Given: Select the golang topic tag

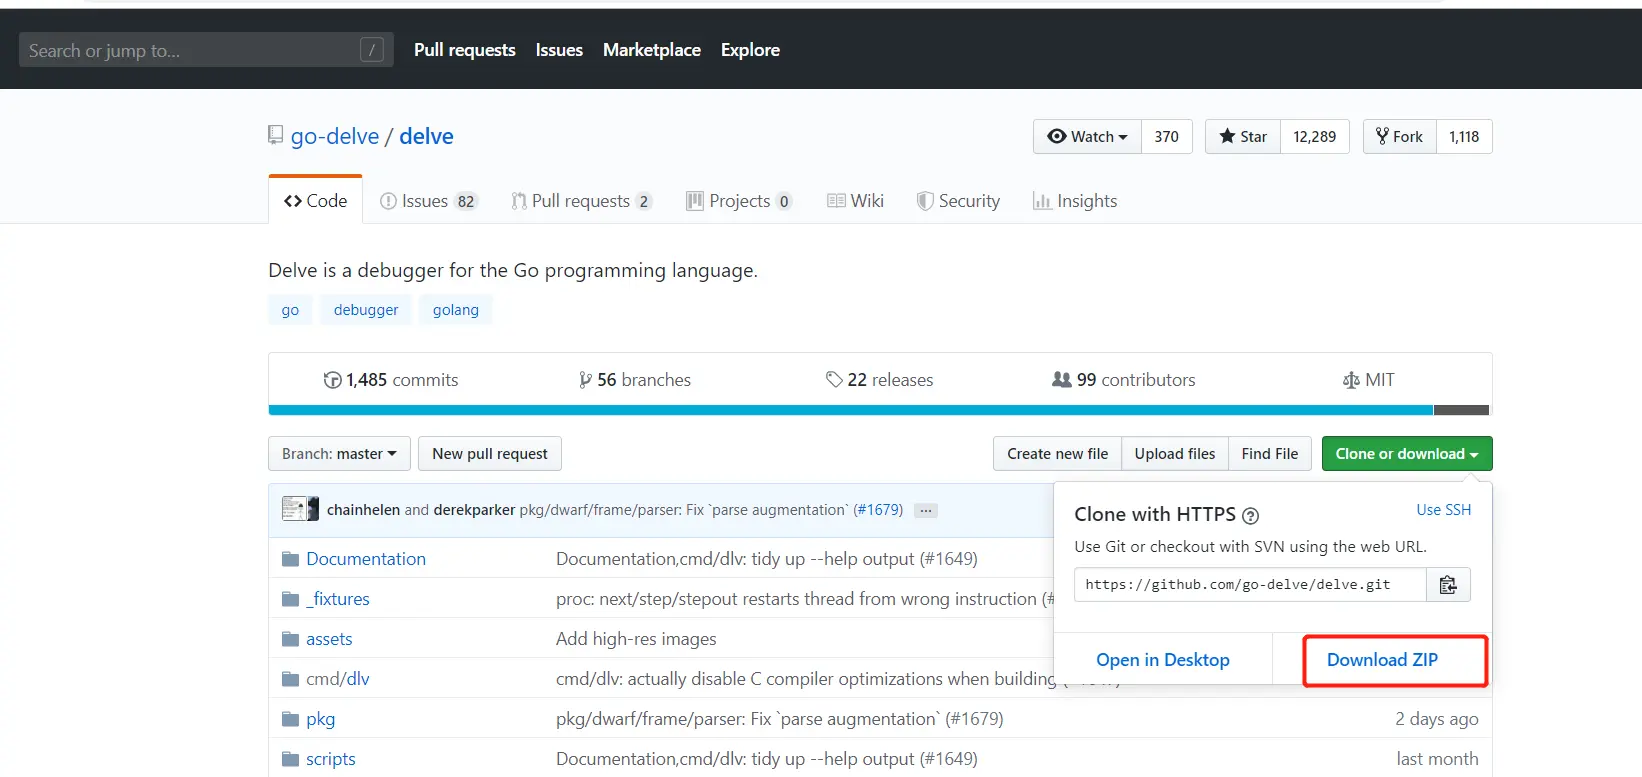Looking at the screenshot, I should [x=455, y=310].
